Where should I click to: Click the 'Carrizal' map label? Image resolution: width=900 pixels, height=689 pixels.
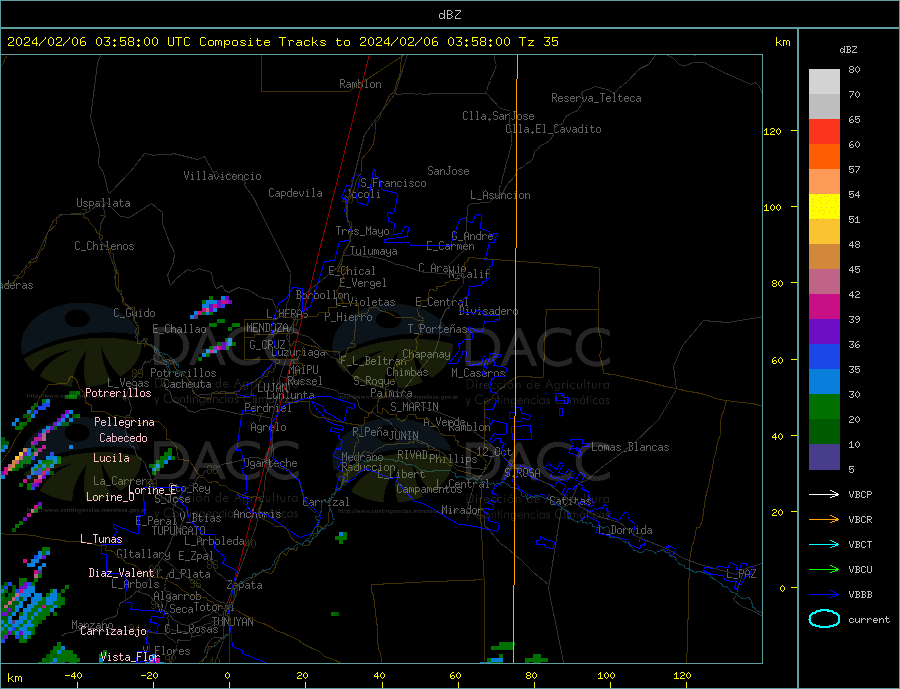click(325, 502)
